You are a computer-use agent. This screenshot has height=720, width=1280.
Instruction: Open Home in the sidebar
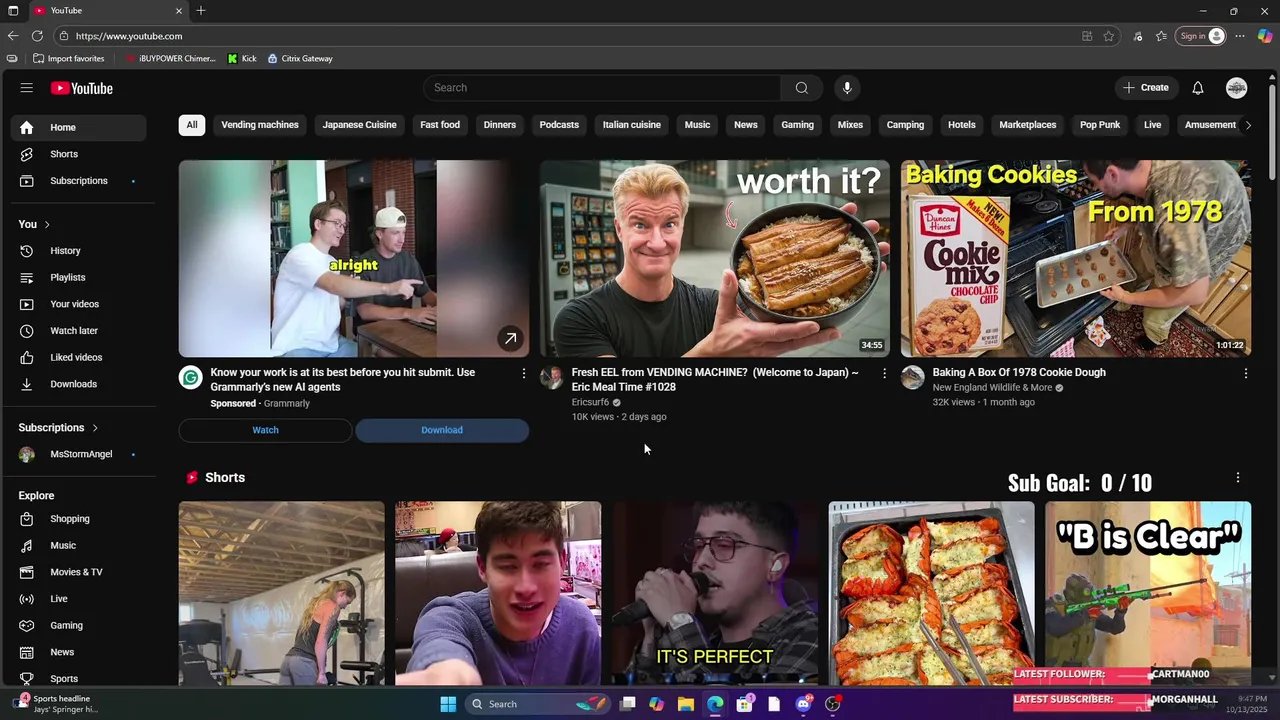[79, 127]
